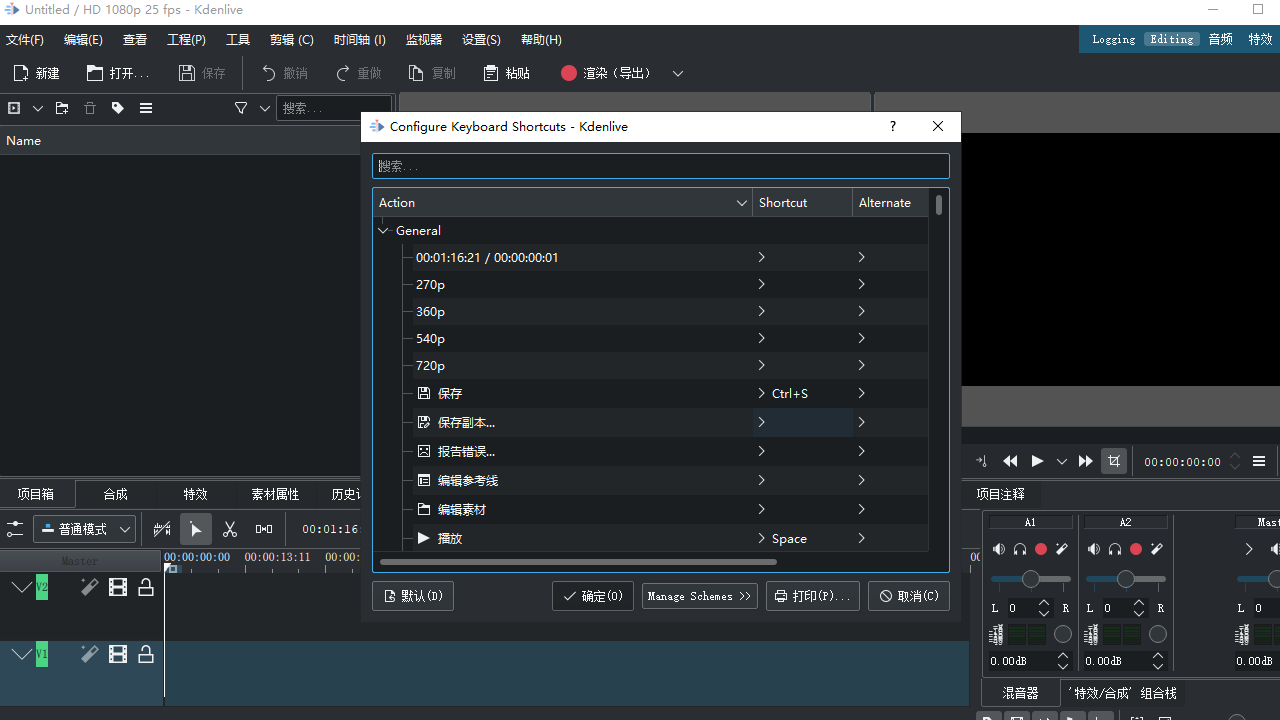Open the 时间轴 (Timeline) menu
Image resolution: width=1280 pixels, height=720 pixels.
click(x=359, y=40)
